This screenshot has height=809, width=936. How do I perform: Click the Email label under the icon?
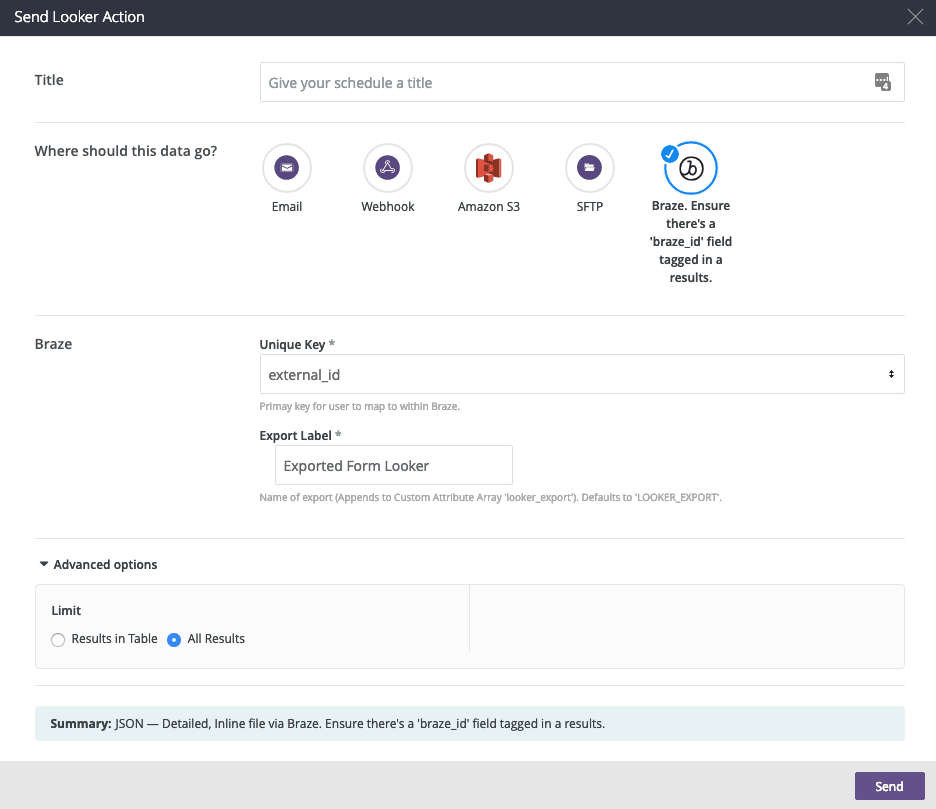pos(287,207)
